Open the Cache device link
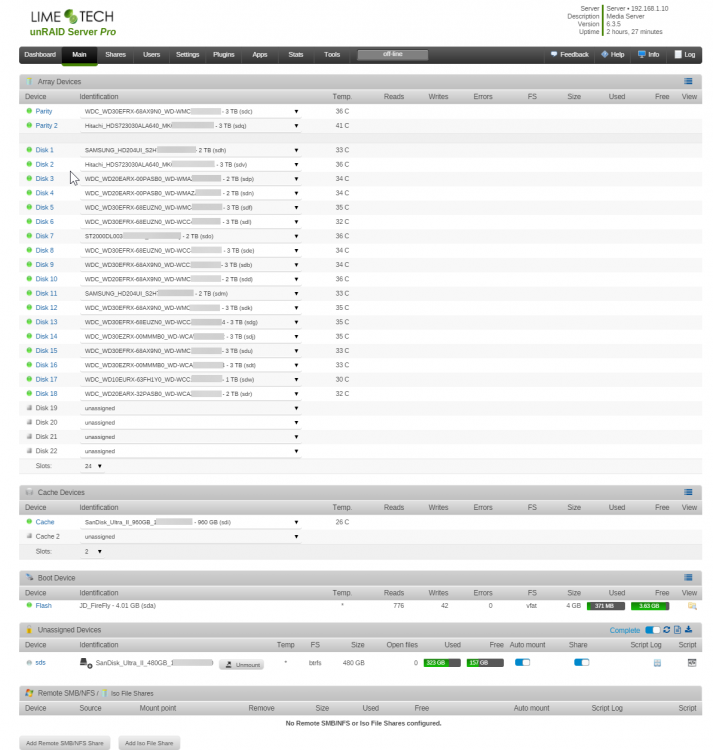Image resolution: width=713 pixels, height=750 pixels. [45, 522]
